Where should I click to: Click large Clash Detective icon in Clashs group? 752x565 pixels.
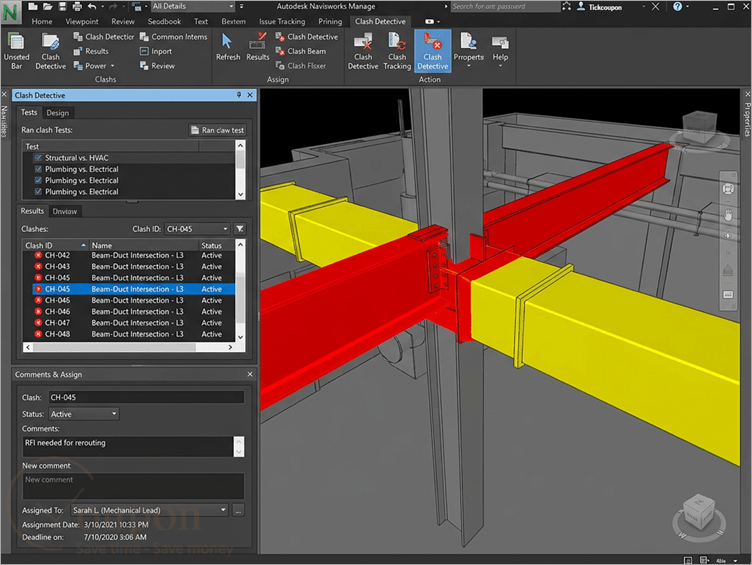coord(50,51)
